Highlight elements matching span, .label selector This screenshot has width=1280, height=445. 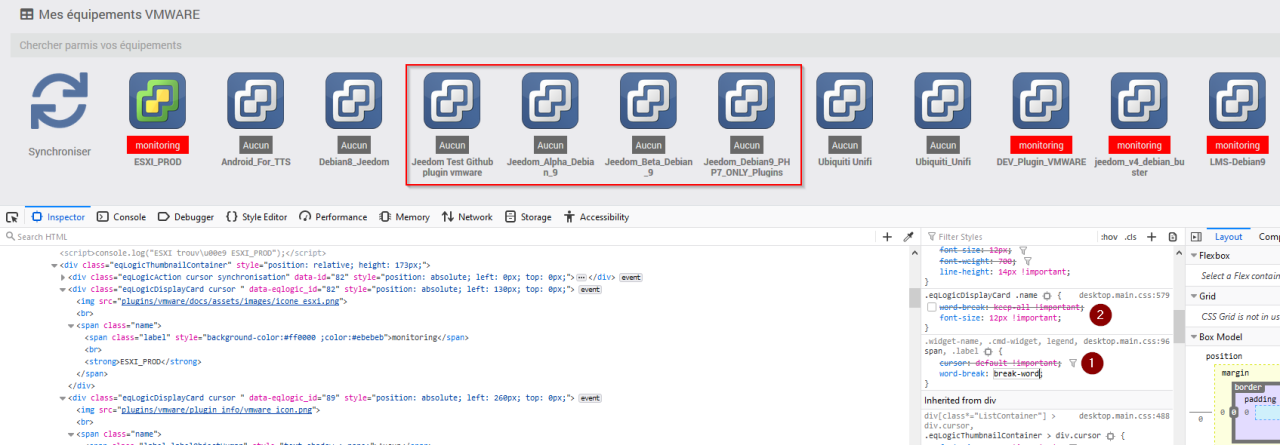point(987,352)
